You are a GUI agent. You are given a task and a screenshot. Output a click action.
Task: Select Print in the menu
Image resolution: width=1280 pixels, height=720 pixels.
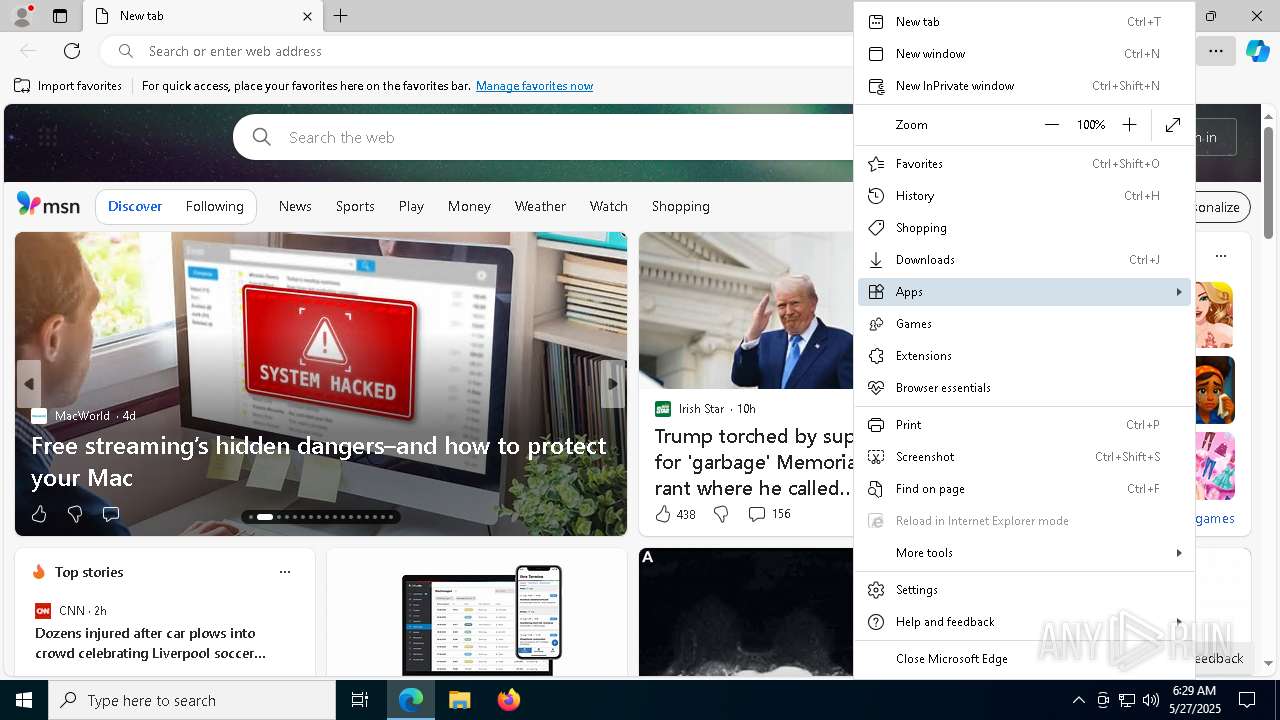(x=1024, y=425)
